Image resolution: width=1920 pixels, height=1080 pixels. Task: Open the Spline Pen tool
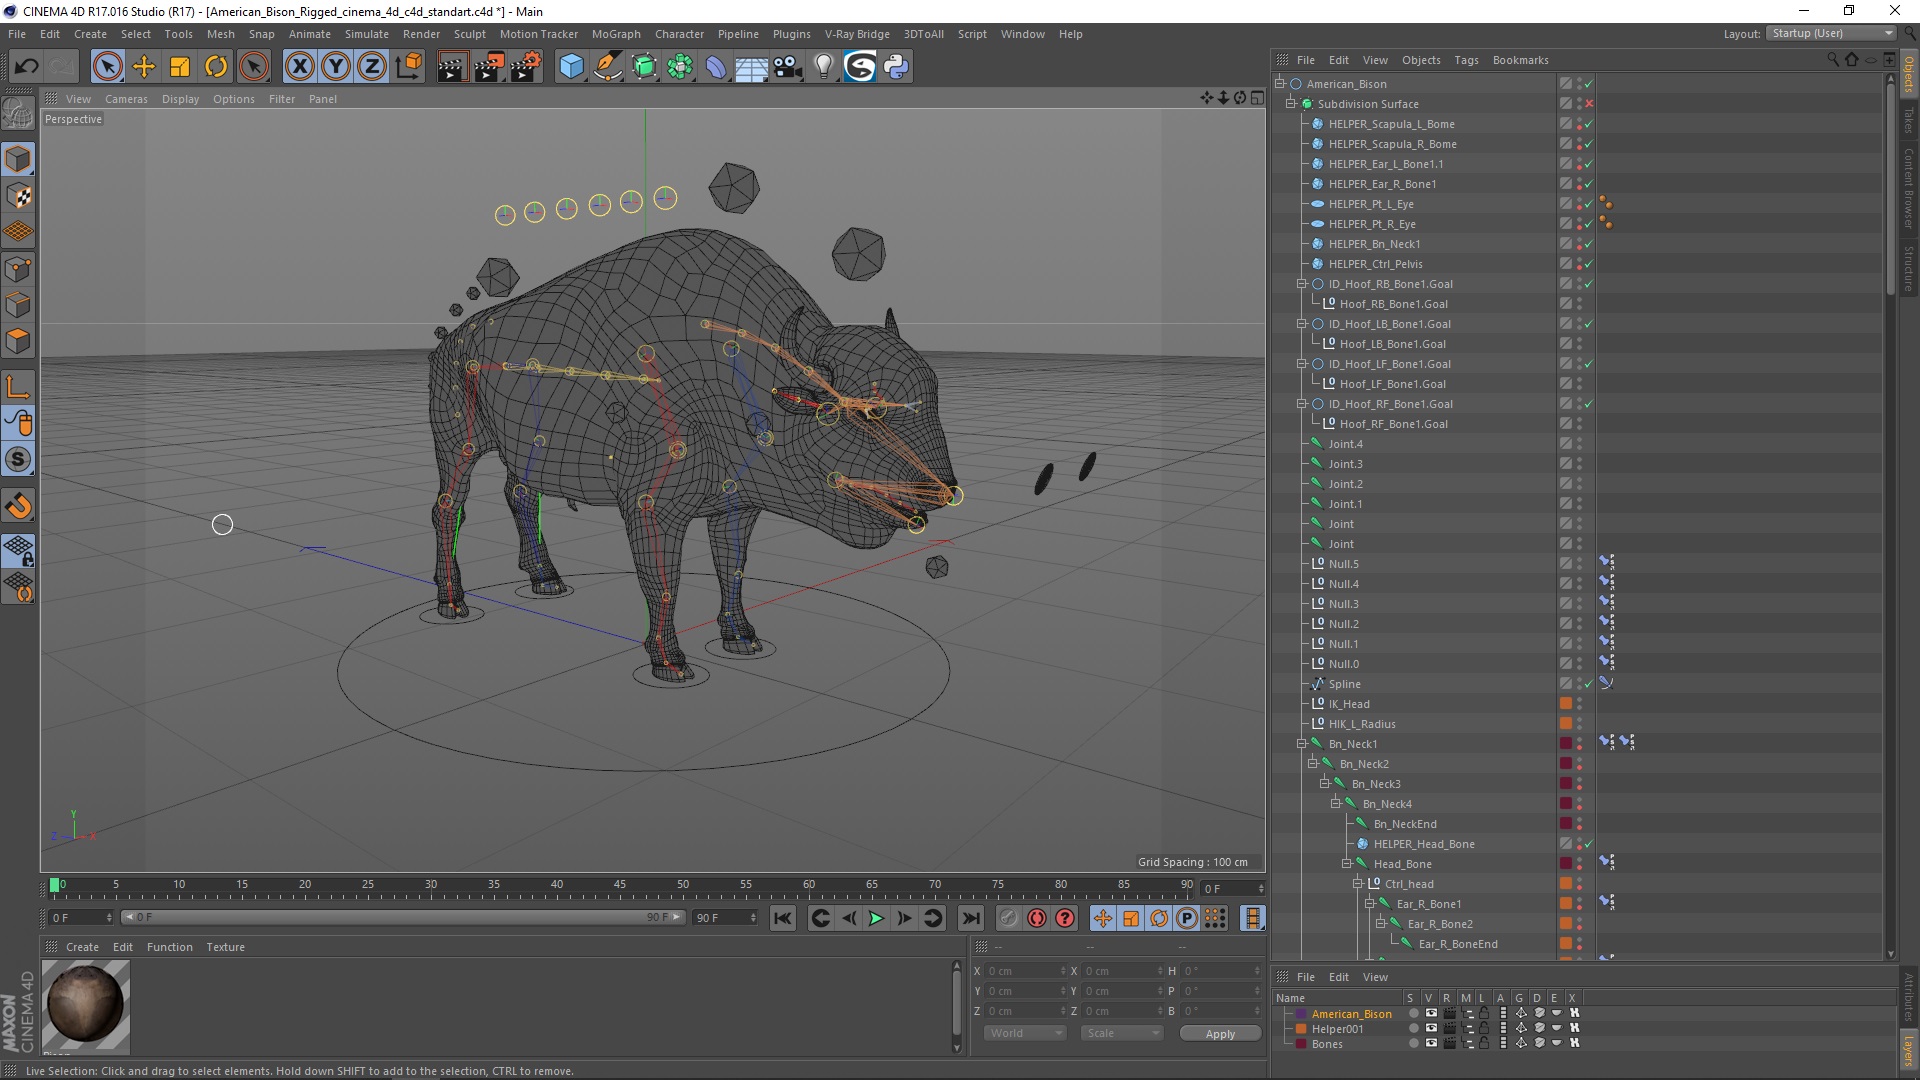[x=607, y=67]
